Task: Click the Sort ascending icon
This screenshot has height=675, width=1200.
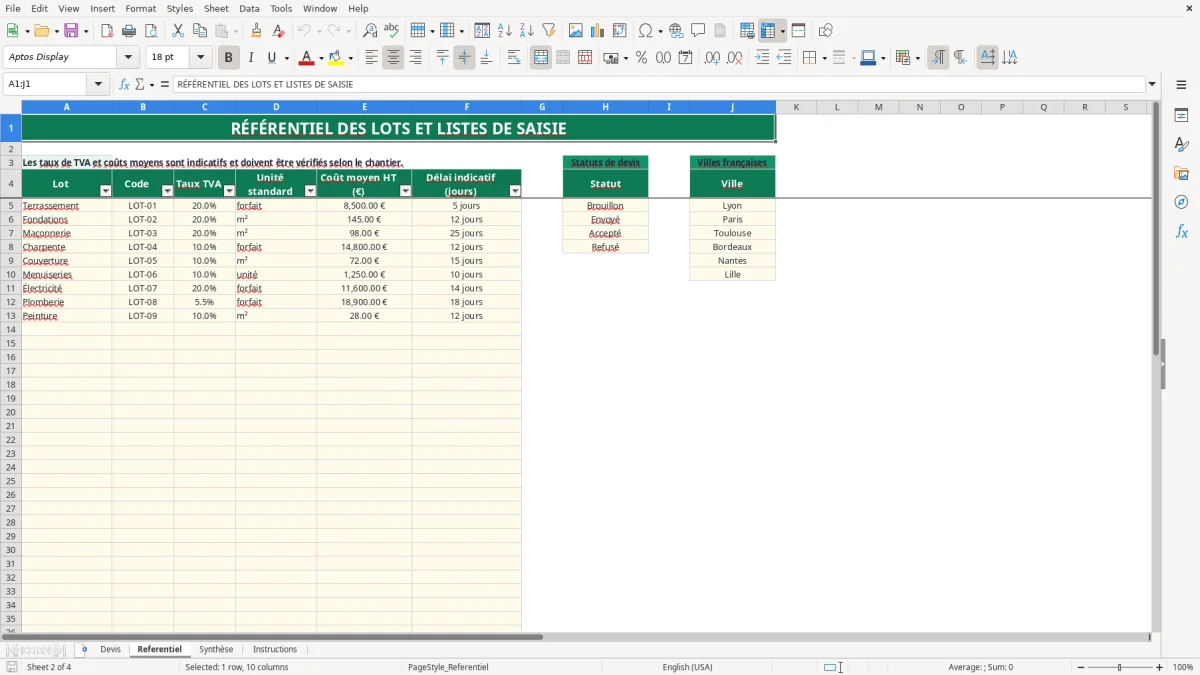Action: (x=505, y=31)
